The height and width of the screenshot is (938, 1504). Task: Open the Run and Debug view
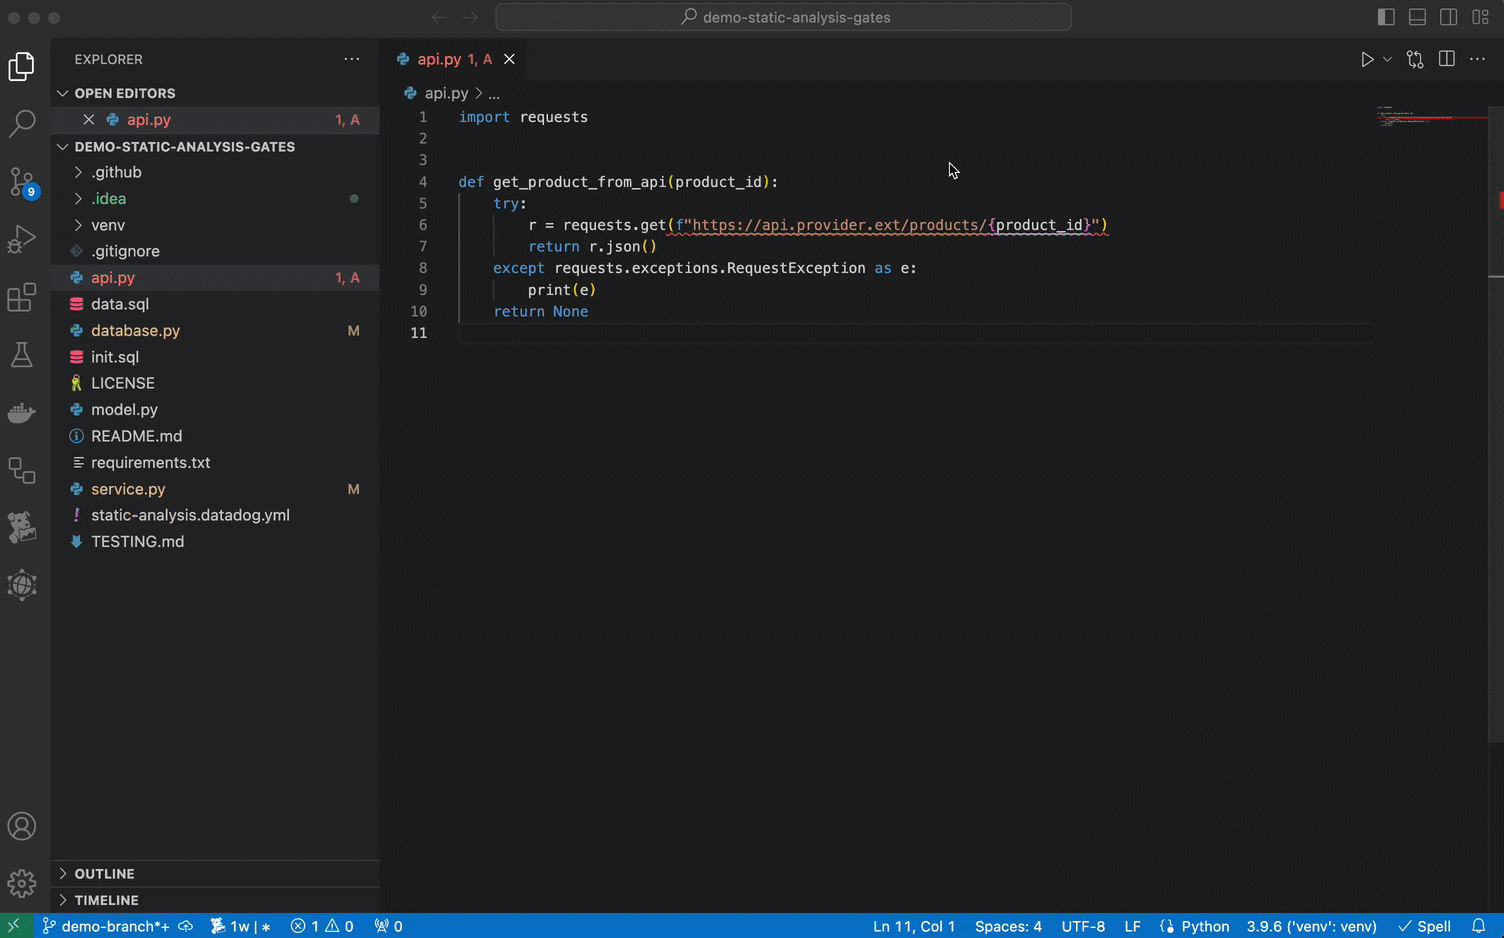(22, 239)
